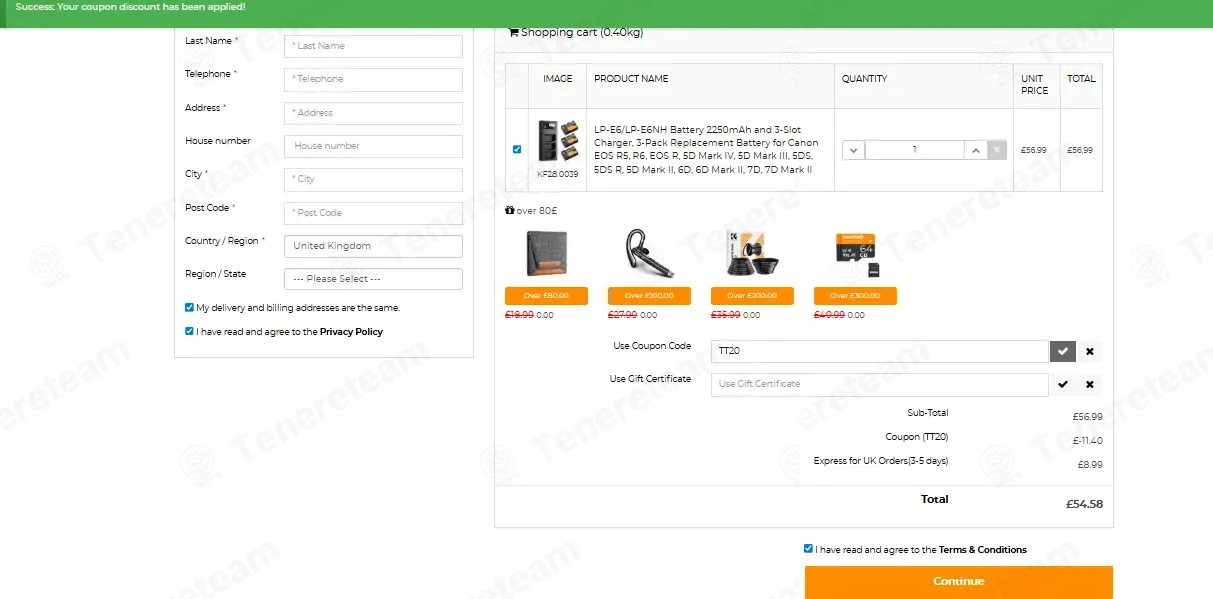Open the Terms & Conditions link
1213x599 pixels.
coord(983,550)
